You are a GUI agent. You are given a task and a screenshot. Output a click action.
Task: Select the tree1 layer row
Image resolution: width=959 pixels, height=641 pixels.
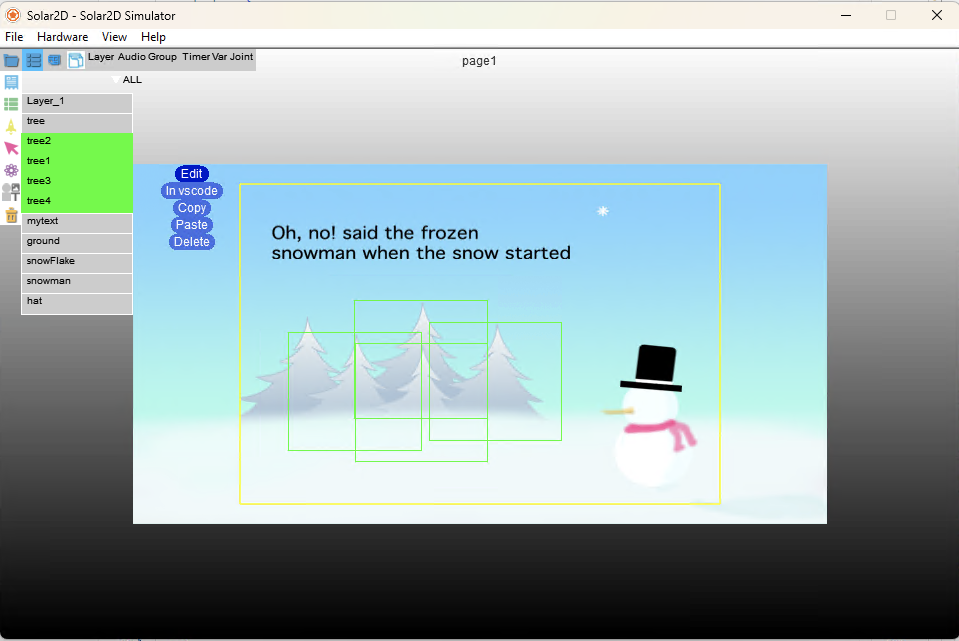pos(77,163)
